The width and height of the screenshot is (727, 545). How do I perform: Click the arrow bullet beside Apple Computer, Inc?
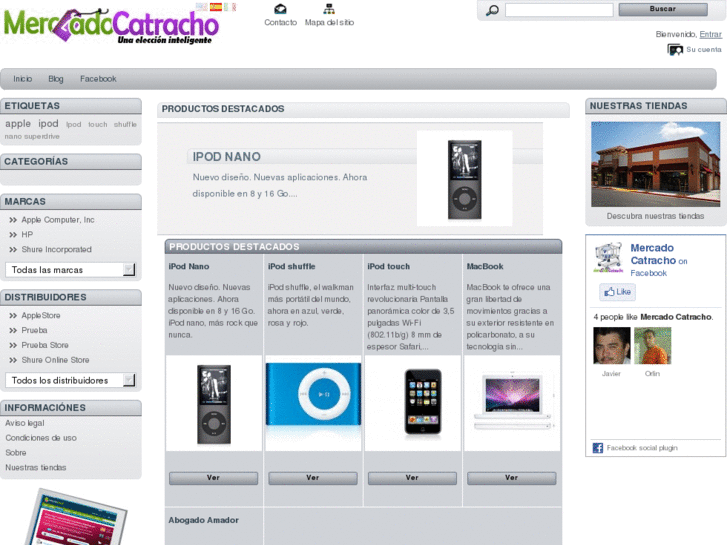coord(13,220)
